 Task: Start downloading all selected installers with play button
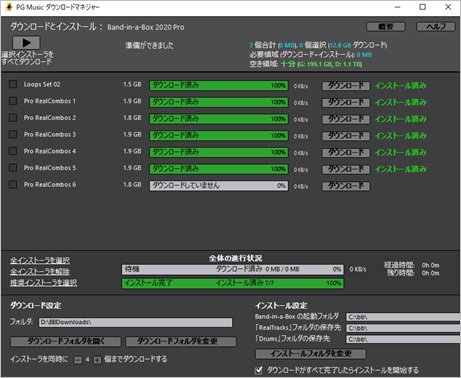[x=26, y=43]
